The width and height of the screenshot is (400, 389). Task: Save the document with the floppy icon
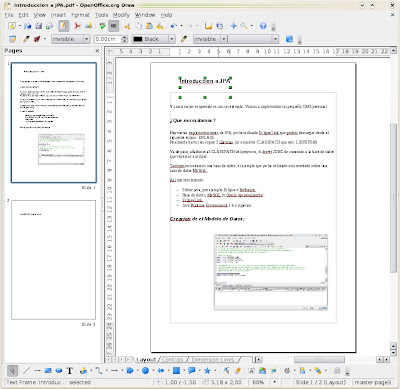[x=39, y=26]
